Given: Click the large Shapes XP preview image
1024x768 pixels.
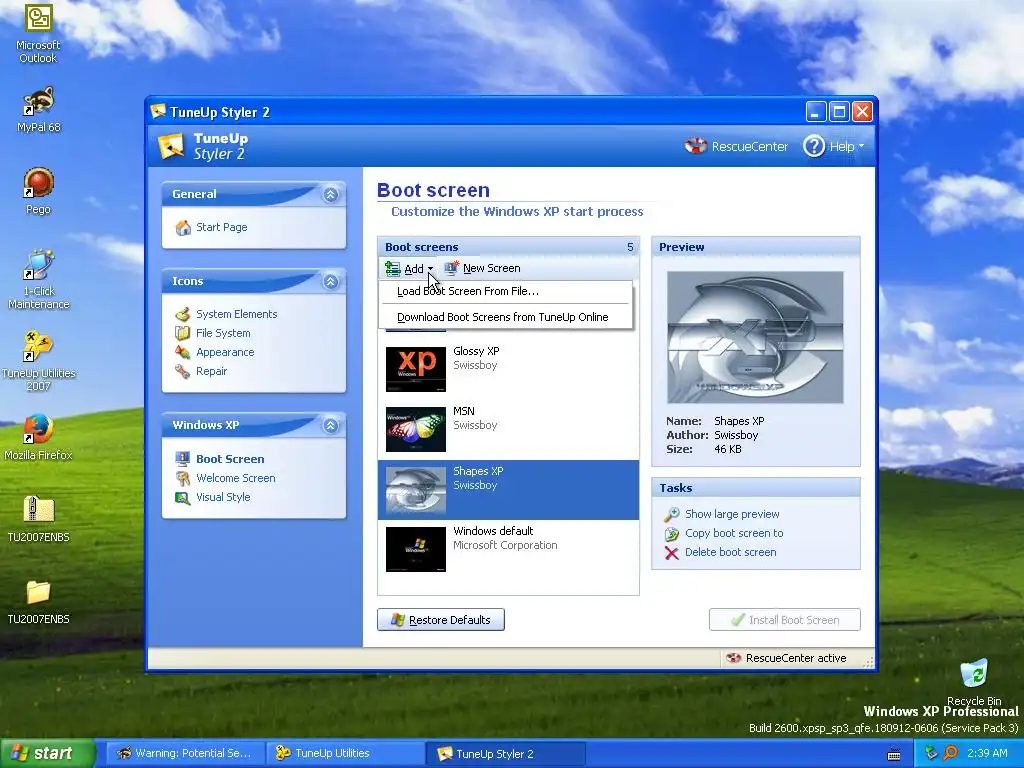Looking at the screenshot, I should (x=755, y=337).
